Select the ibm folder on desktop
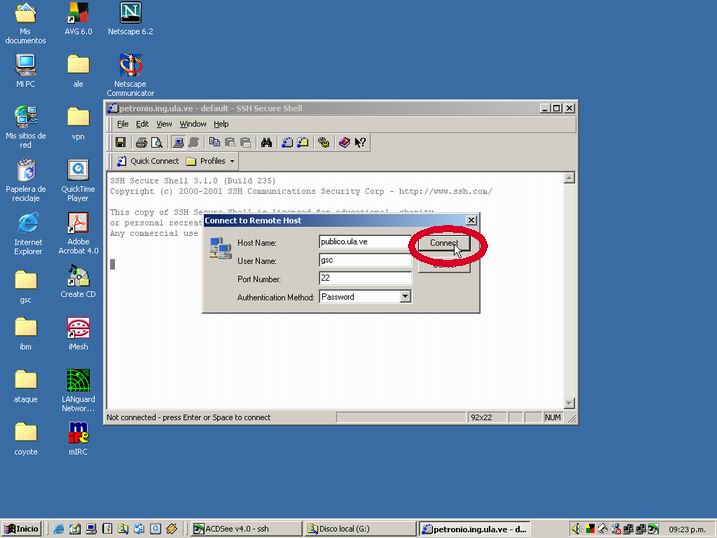Image resolution: width=717 pixels, height=538 pixels. click(x=25, y=334)
